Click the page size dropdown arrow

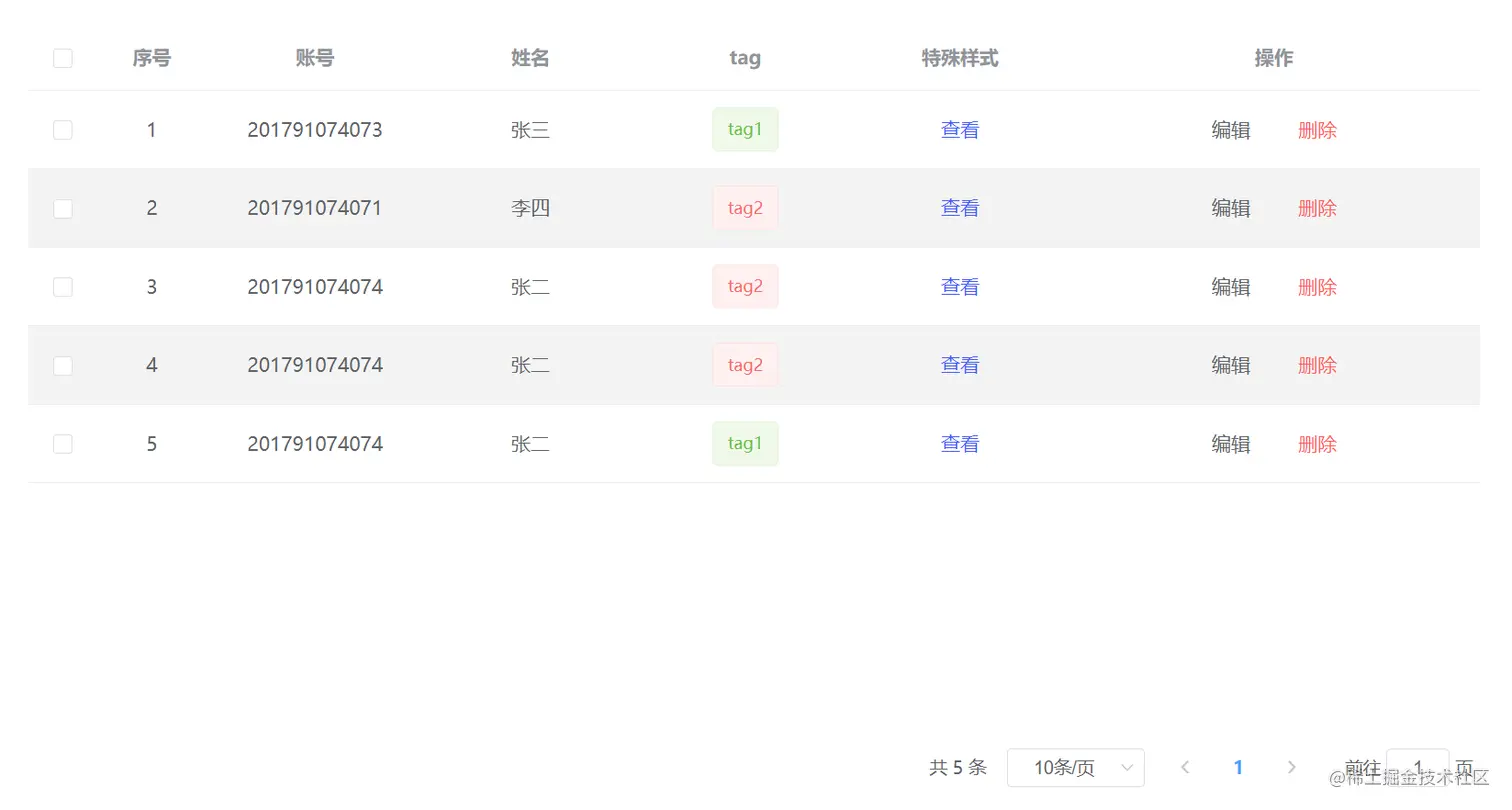pyautogui.click(x=1127, y=767)
